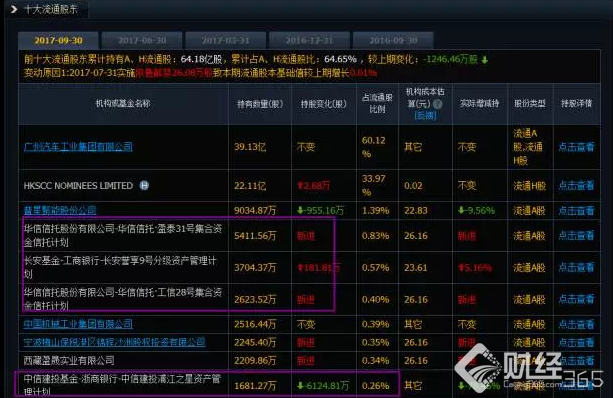Viewport: 613px width, 398px height.
Task: Click 点击查看 for HKSCC NOMINEES LIMITED
Action: coord(576,185)
